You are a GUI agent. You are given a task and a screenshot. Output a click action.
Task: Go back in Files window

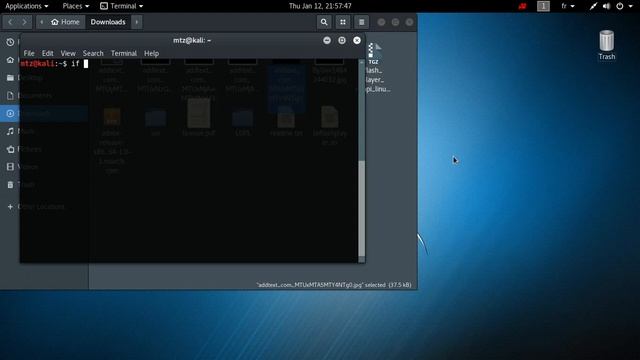[10, 22]
